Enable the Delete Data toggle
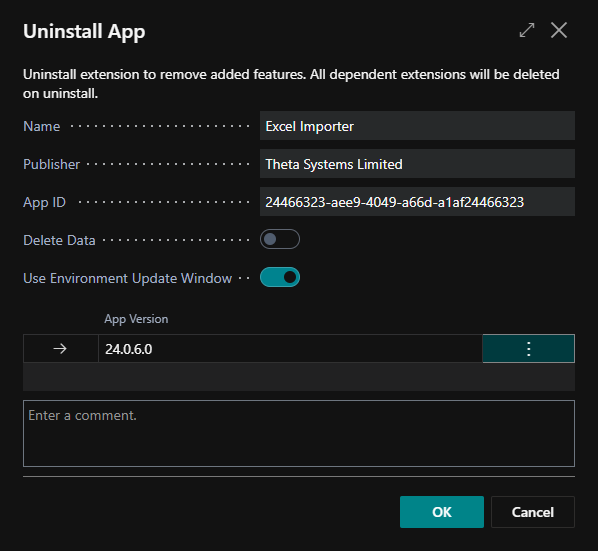The image size is (598, 551). [280, 239]
